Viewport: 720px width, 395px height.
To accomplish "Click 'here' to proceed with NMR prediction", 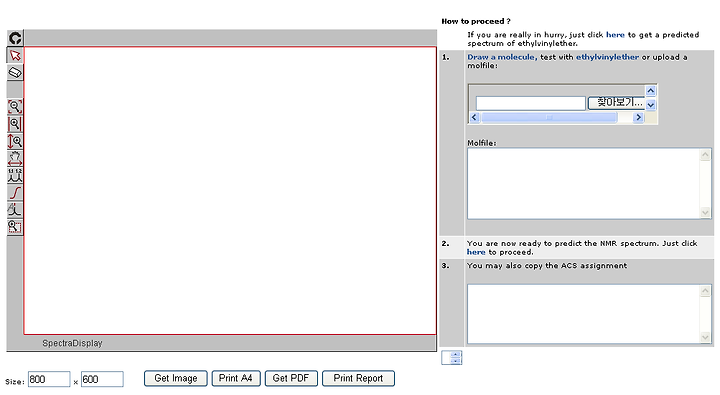I will point(476,252).
